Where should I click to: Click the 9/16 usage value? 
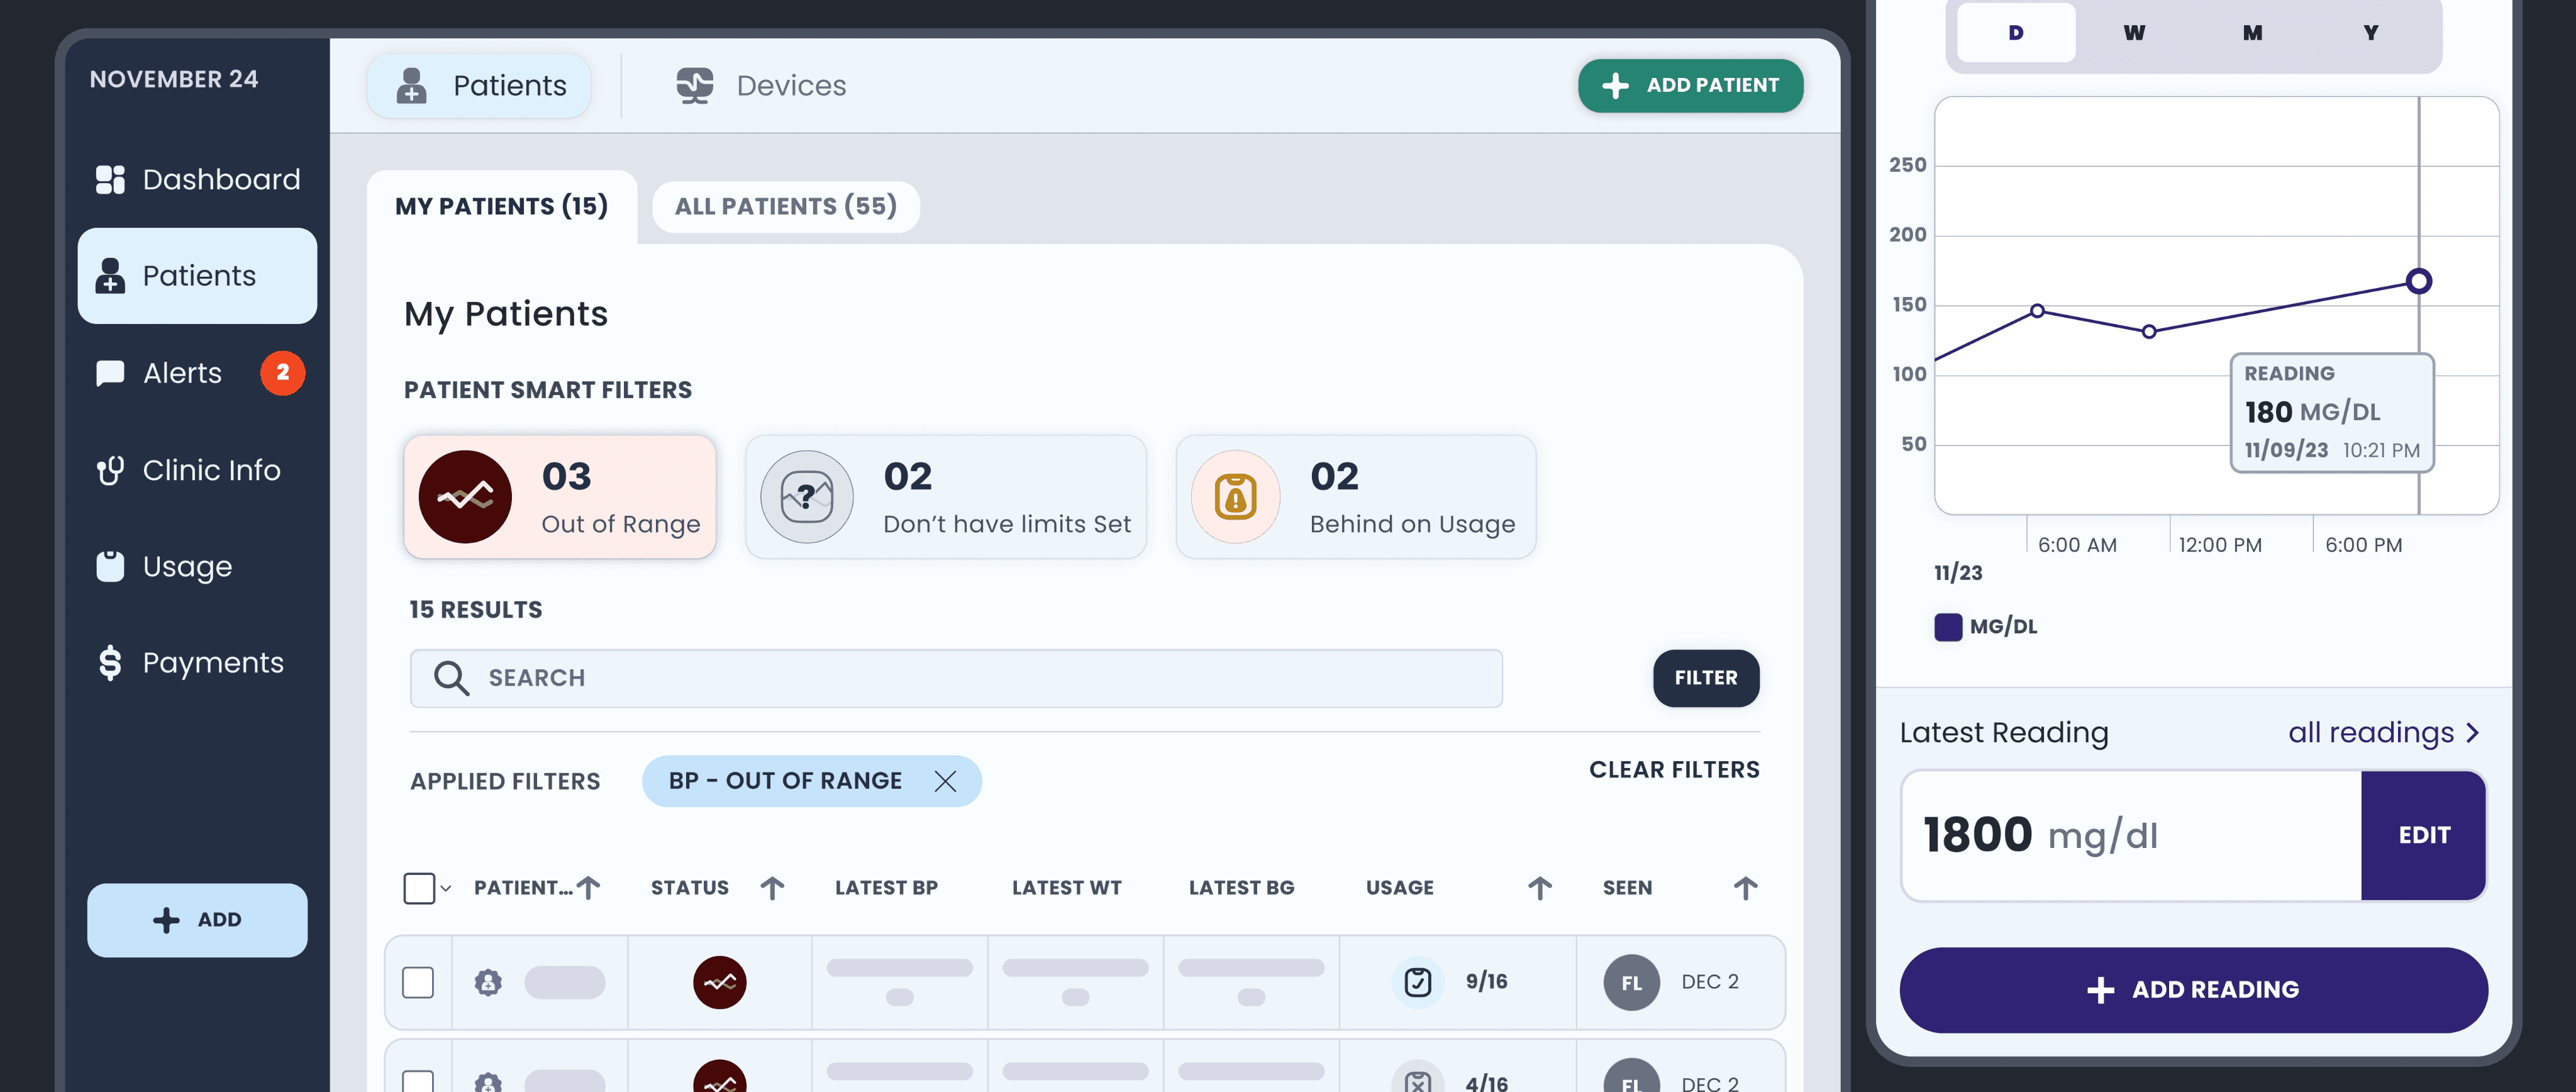[x=1486, y=982]
